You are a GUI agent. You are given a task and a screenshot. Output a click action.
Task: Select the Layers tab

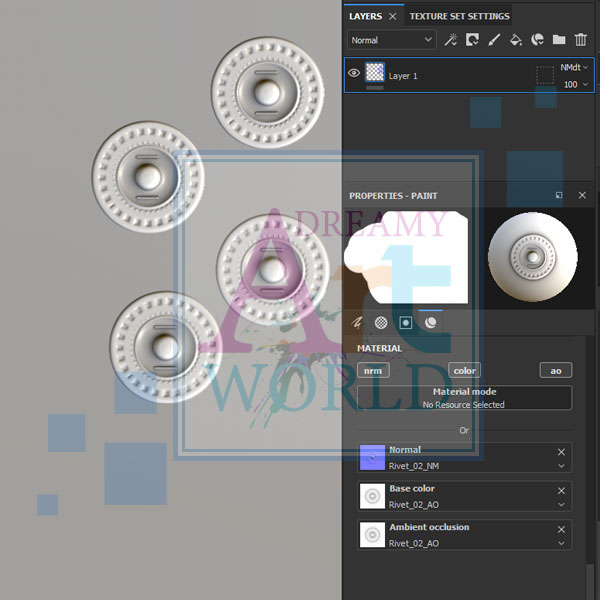click(x=365, y=16)
